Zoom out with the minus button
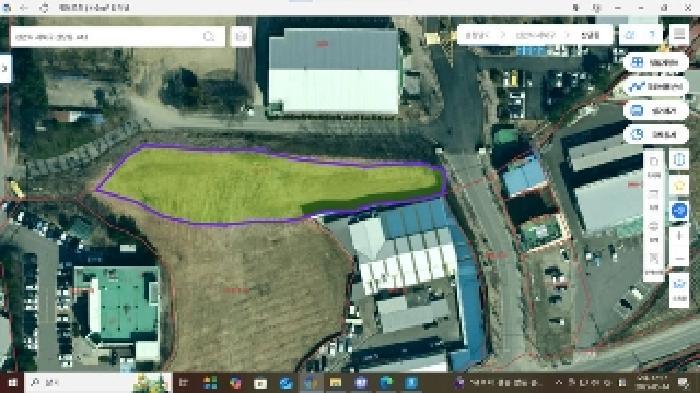The width and height of the screenshot is (700, 393). [679, 259]
